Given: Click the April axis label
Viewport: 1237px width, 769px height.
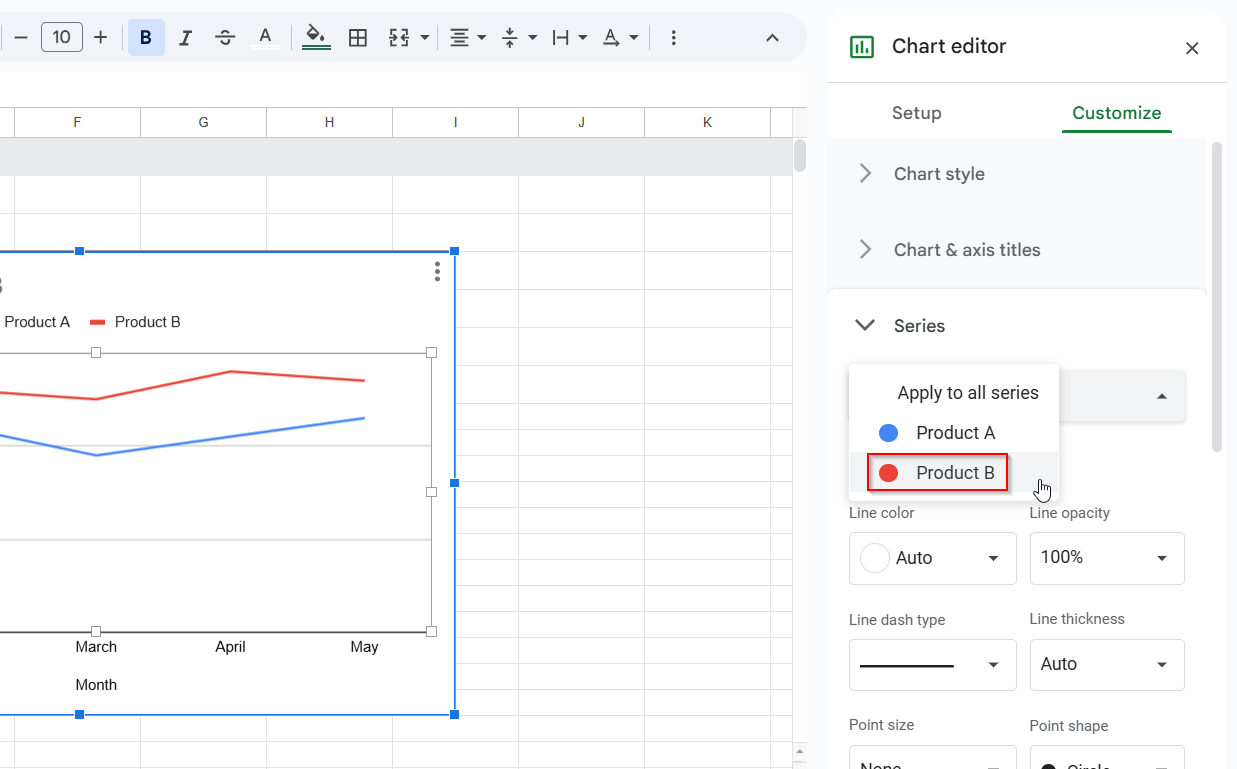Looking at the screenshot, I should click(230, 647).
